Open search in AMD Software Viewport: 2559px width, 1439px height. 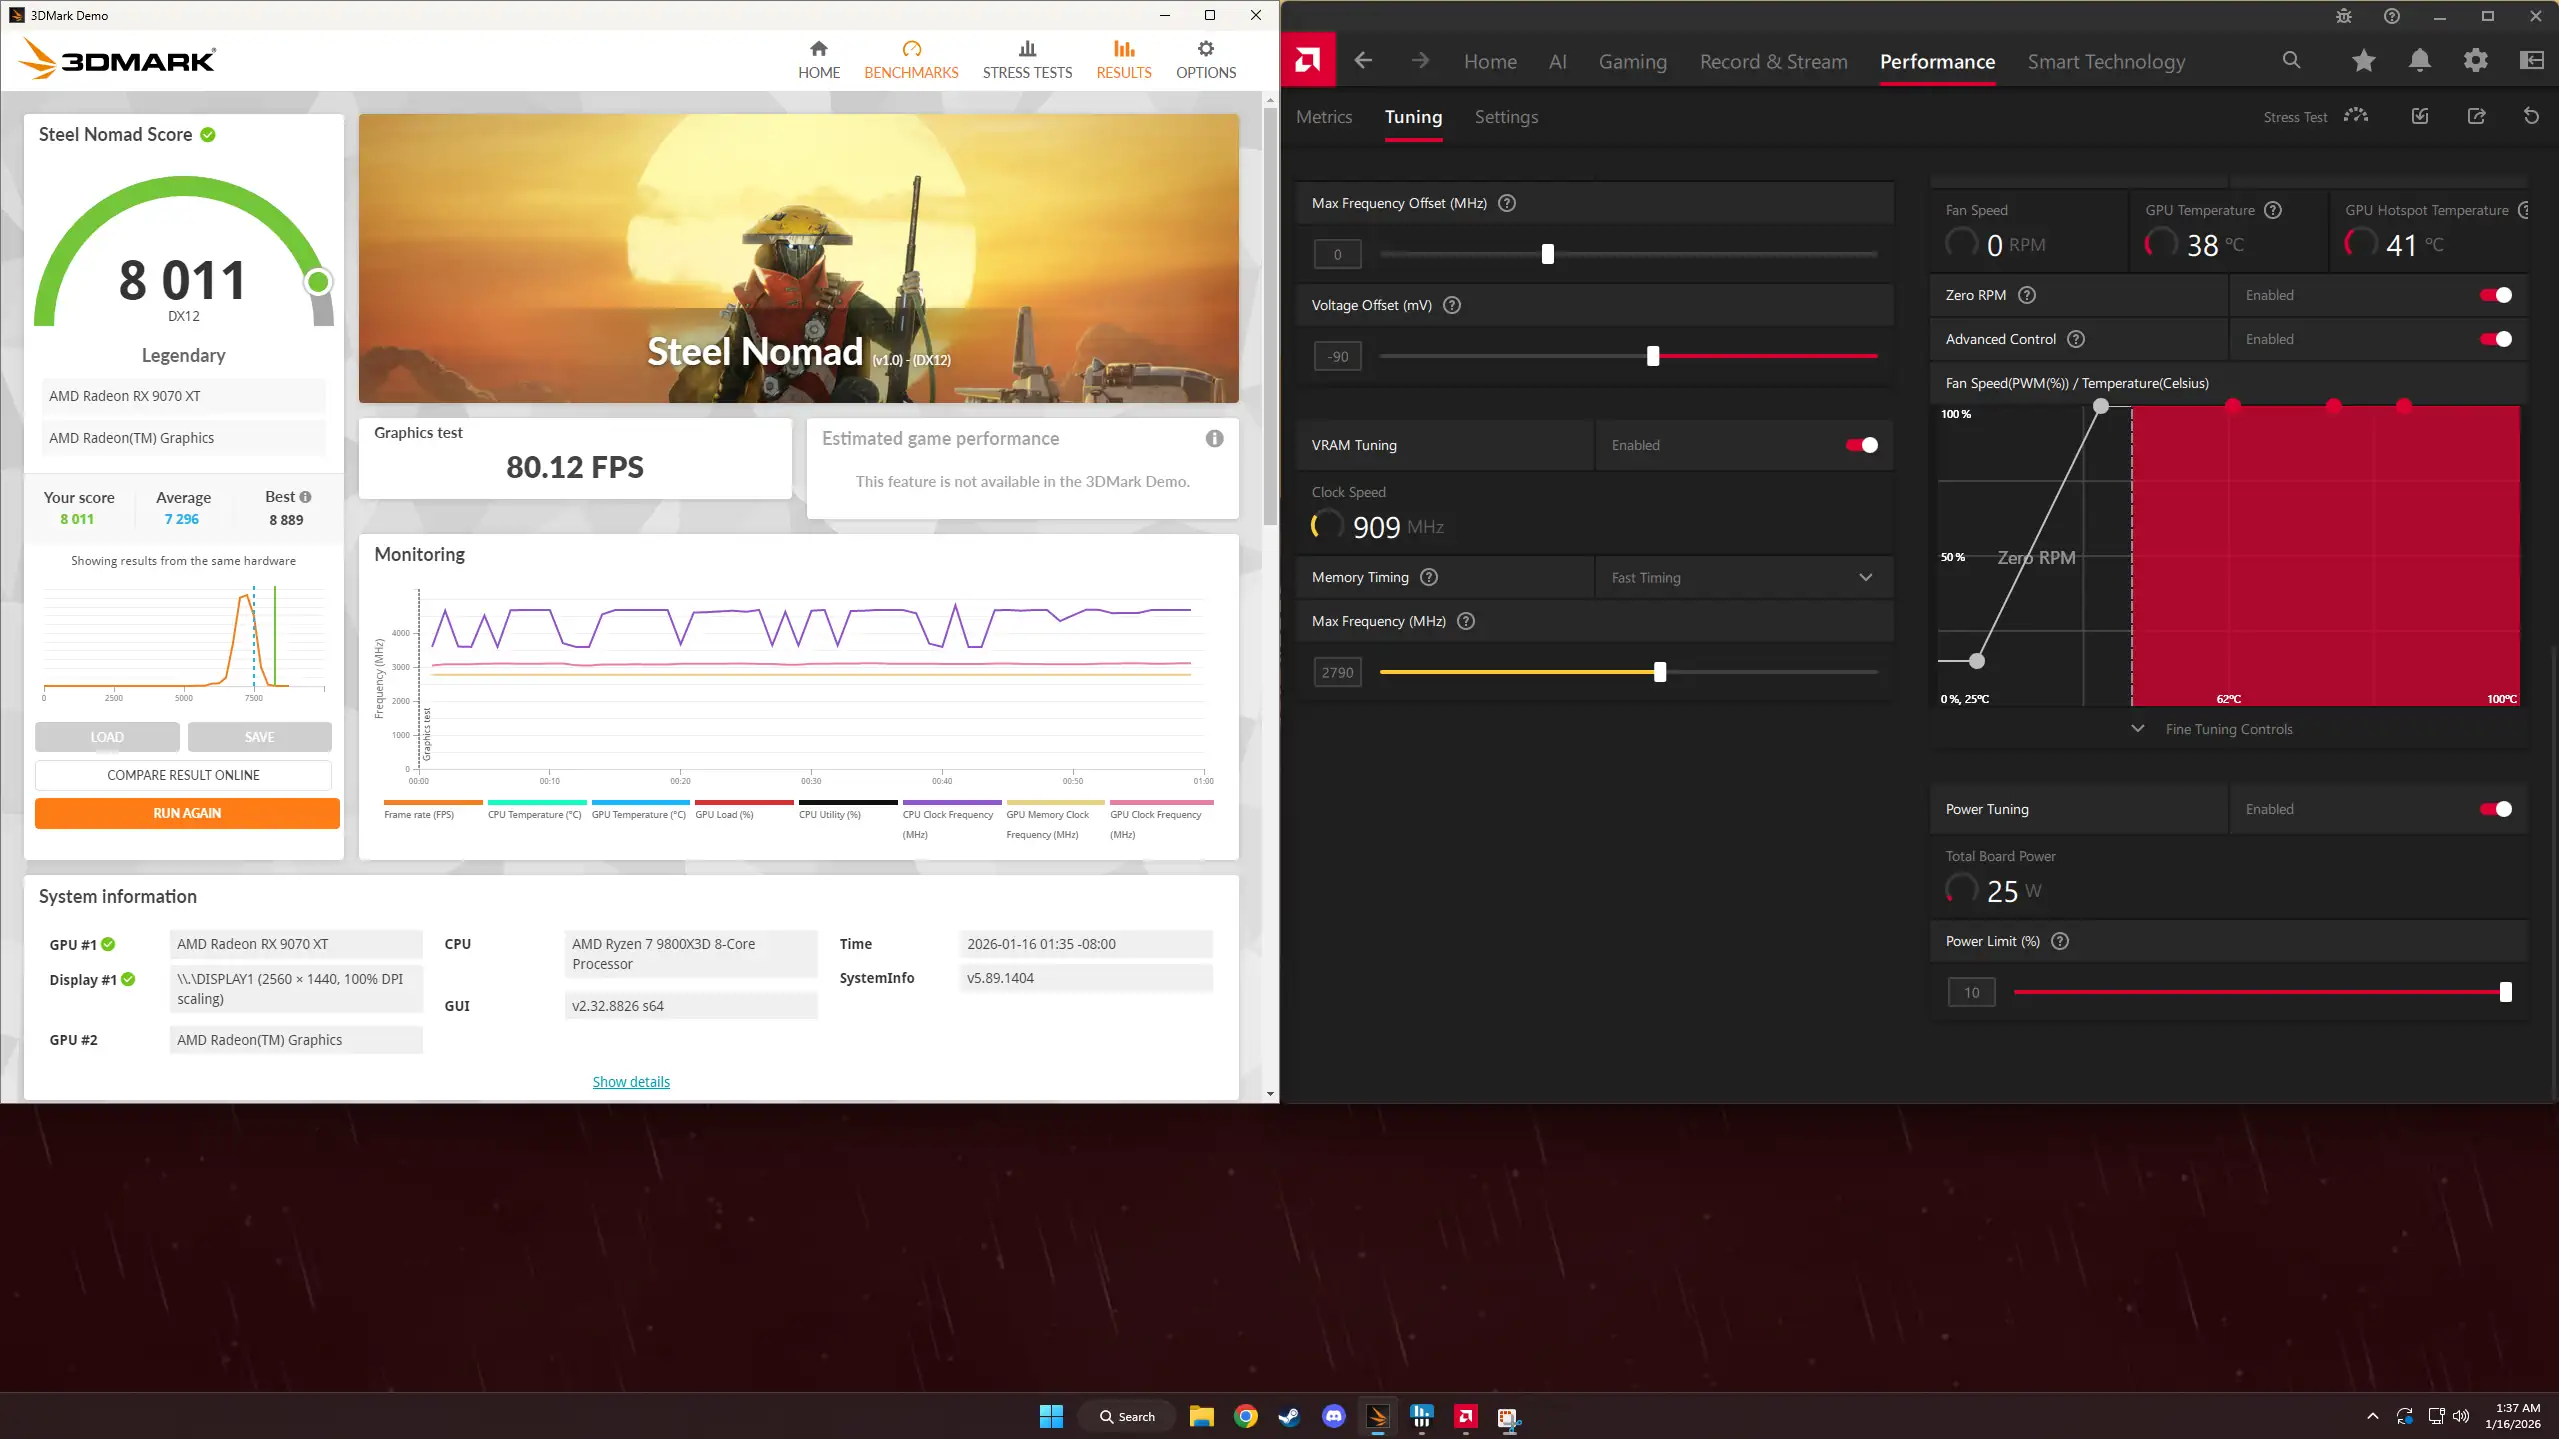pos(2291,61)
